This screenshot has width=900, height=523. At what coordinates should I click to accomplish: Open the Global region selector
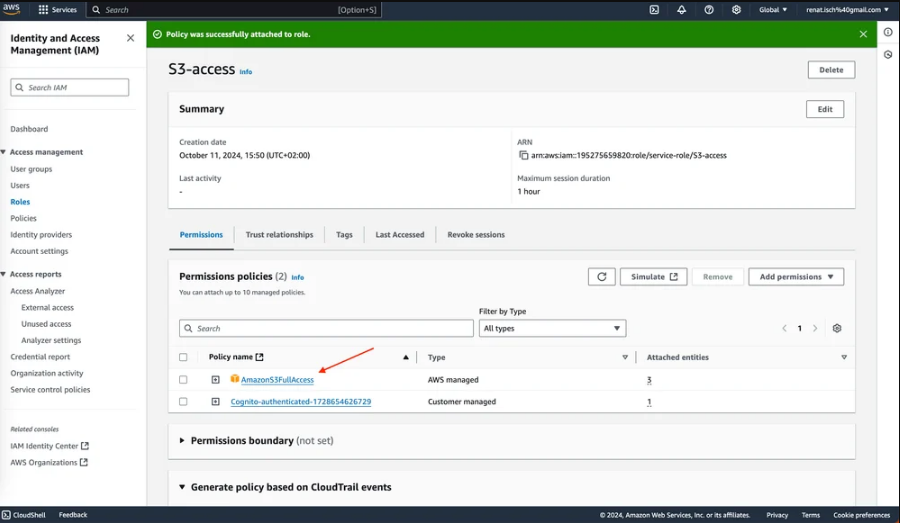point(773,10)
